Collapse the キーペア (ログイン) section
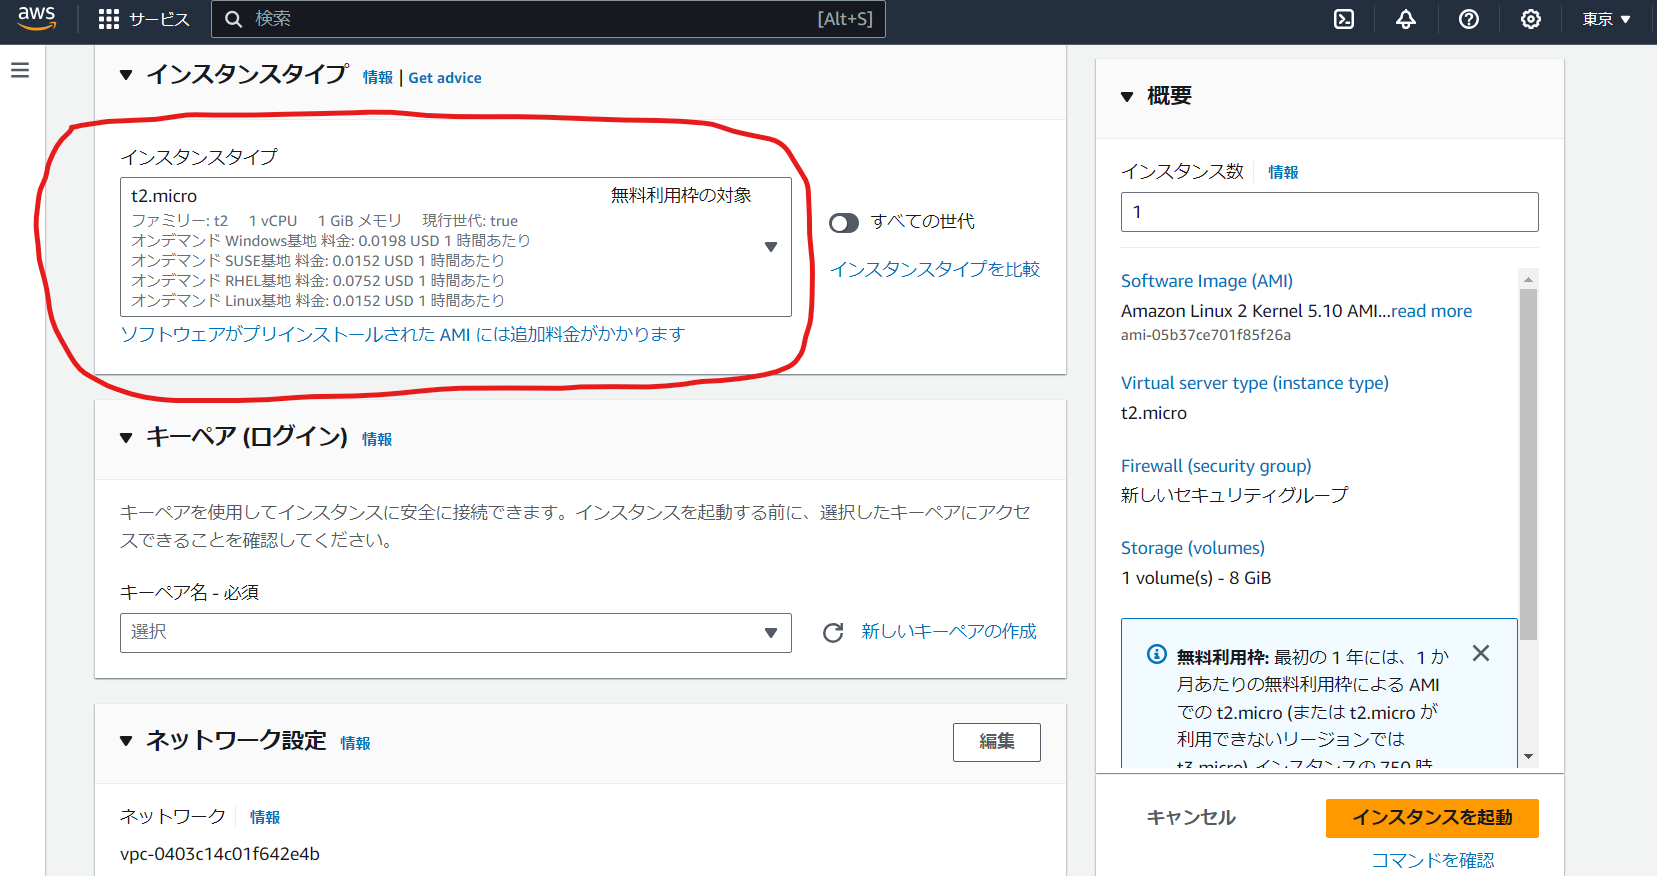 pos(126,437)
